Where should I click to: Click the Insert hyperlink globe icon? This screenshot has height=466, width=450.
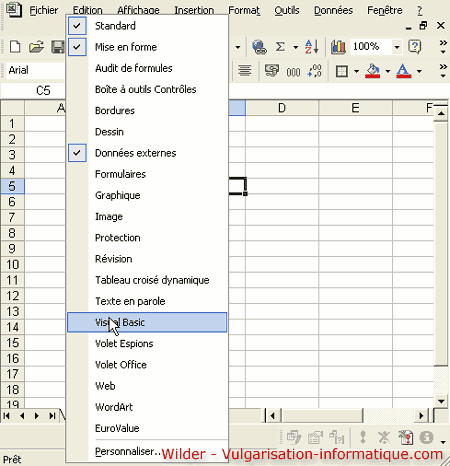click(x=259, y=47)
